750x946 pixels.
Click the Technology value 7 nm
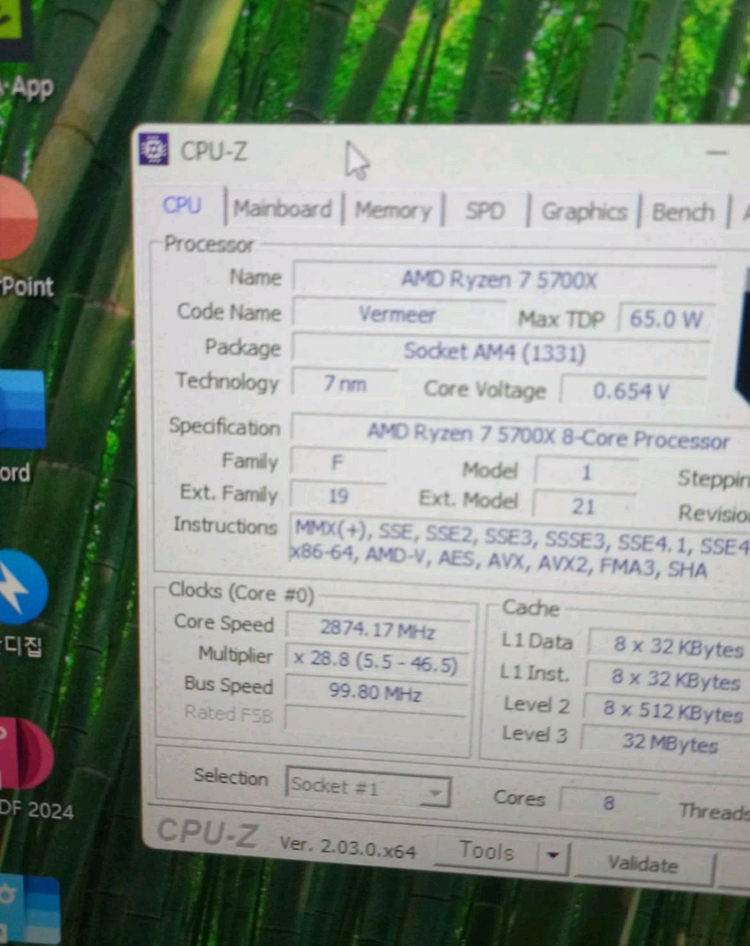(345, 383)
